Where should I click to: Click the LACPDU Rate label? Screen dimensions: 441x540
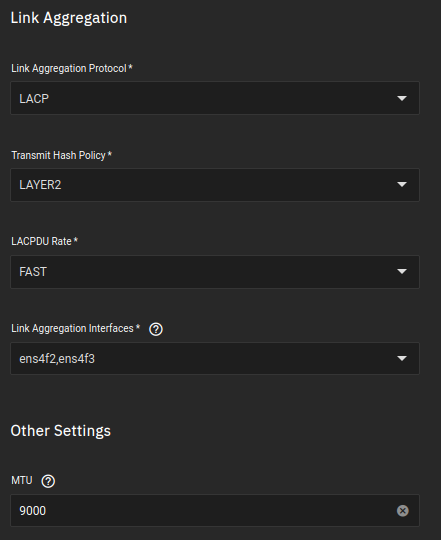click(41, 241)
